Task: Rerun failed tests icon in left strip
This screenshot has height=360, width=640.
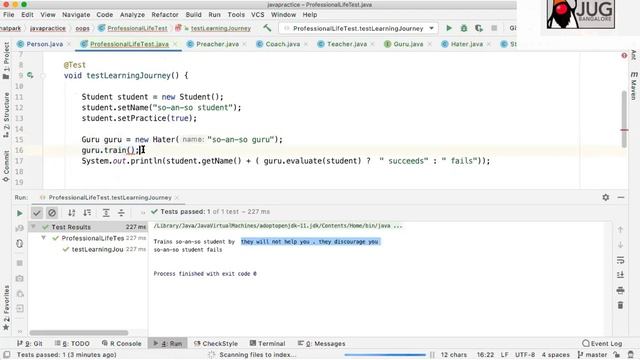Action: tap(19, 228)
